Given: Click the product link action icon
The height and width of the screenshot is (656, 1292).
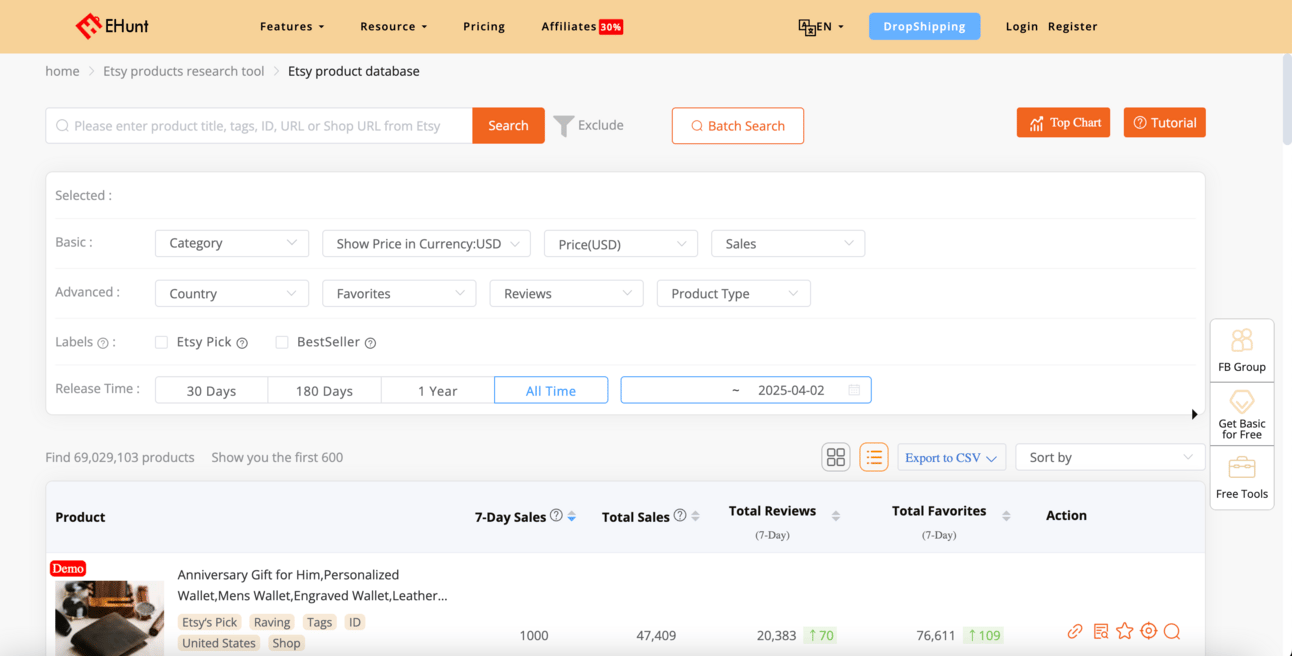Looking at the screenshot, I should (1075, 631).
